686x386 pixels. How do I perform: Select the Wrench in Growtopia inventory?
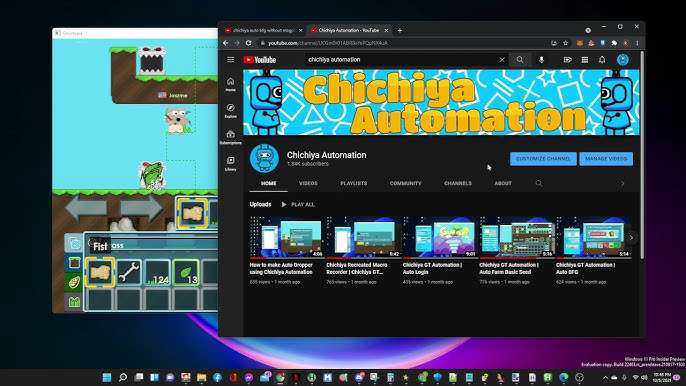129,272
